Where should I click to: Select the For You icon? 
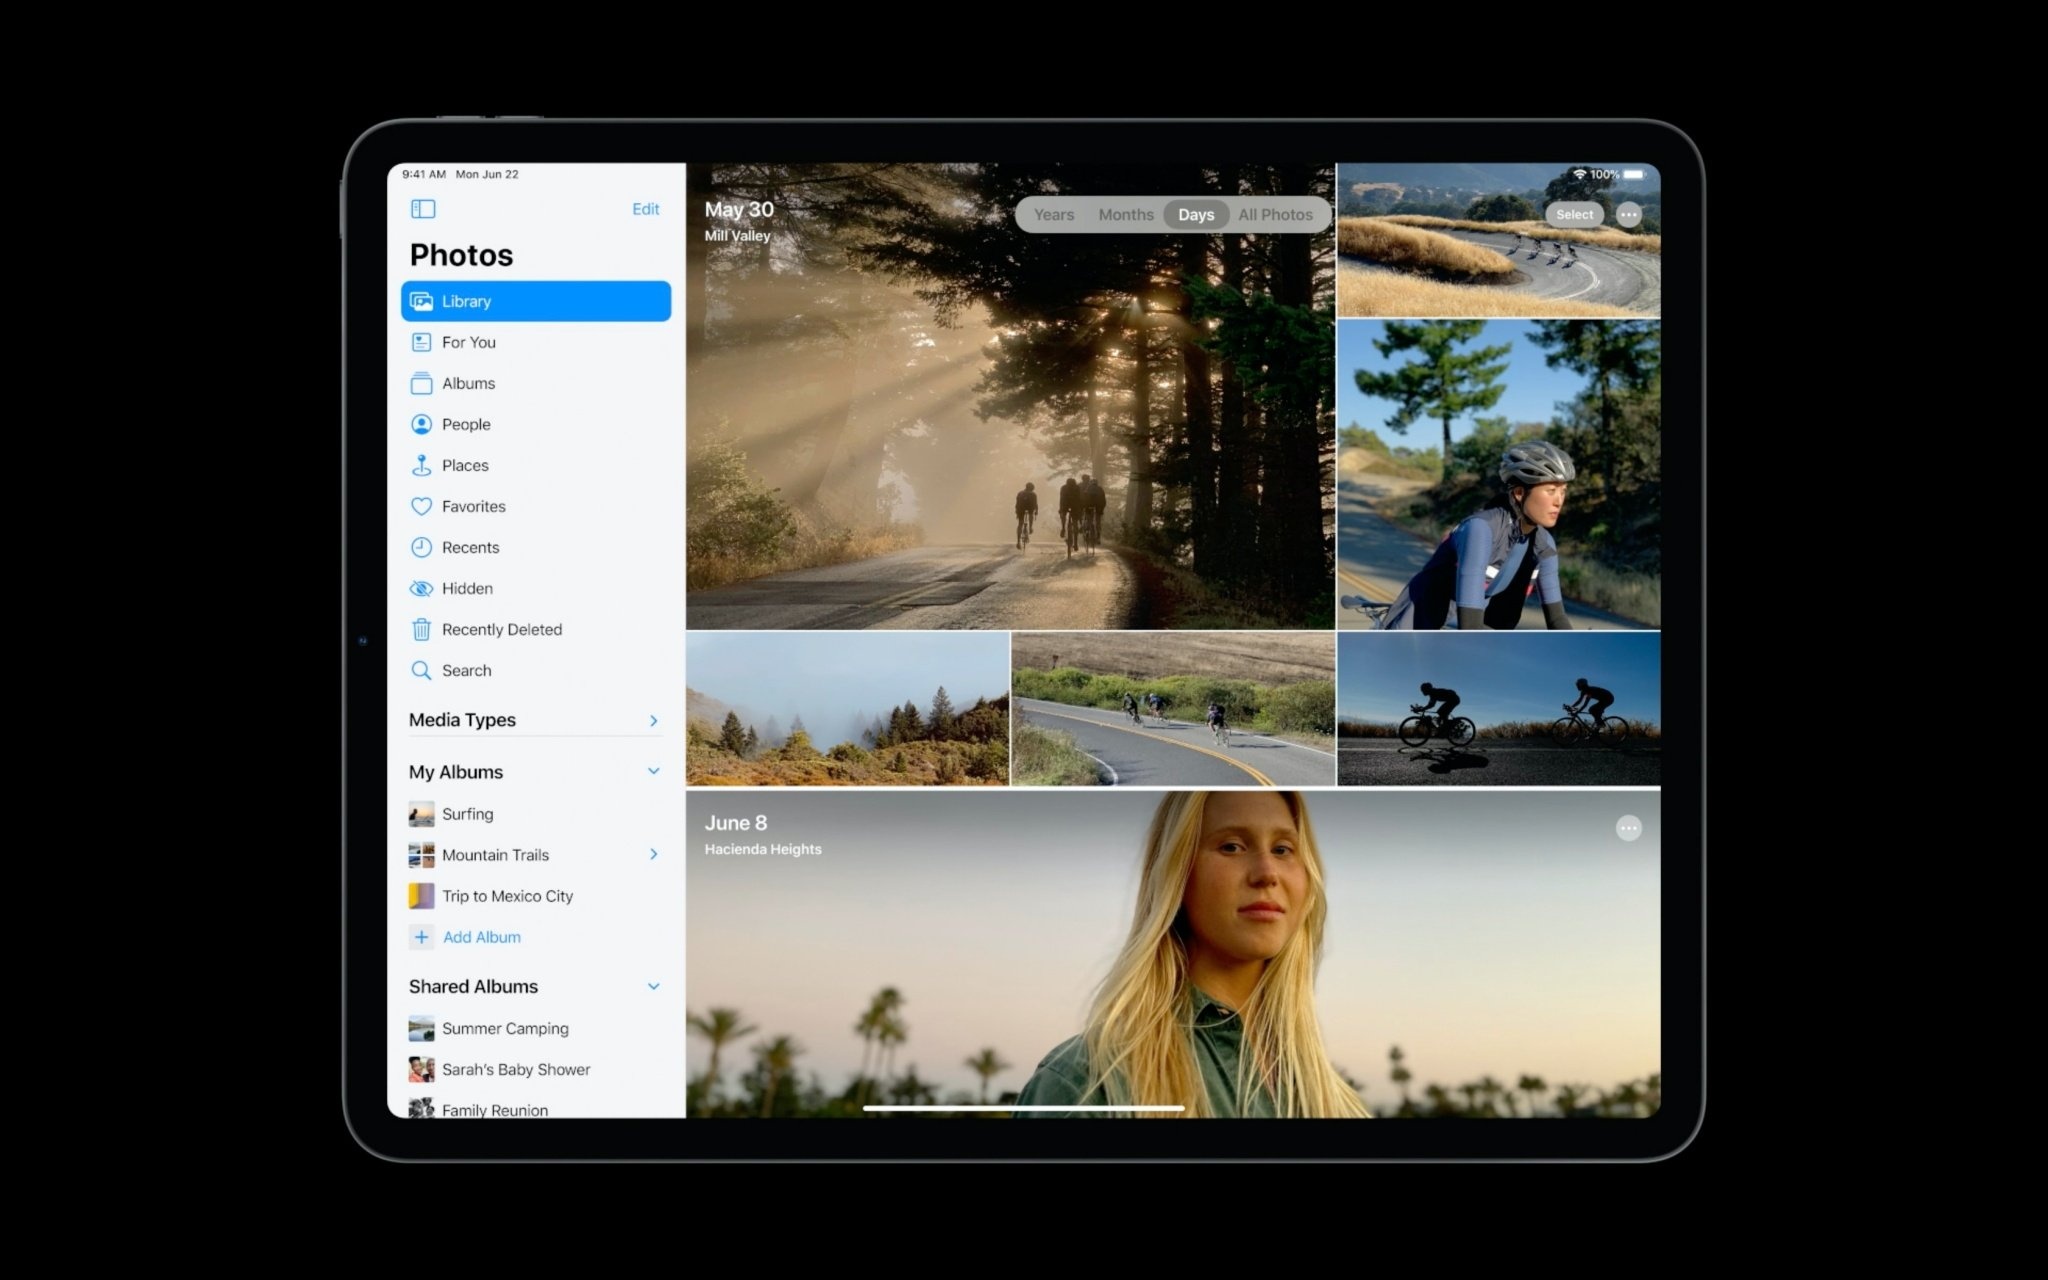421,342
